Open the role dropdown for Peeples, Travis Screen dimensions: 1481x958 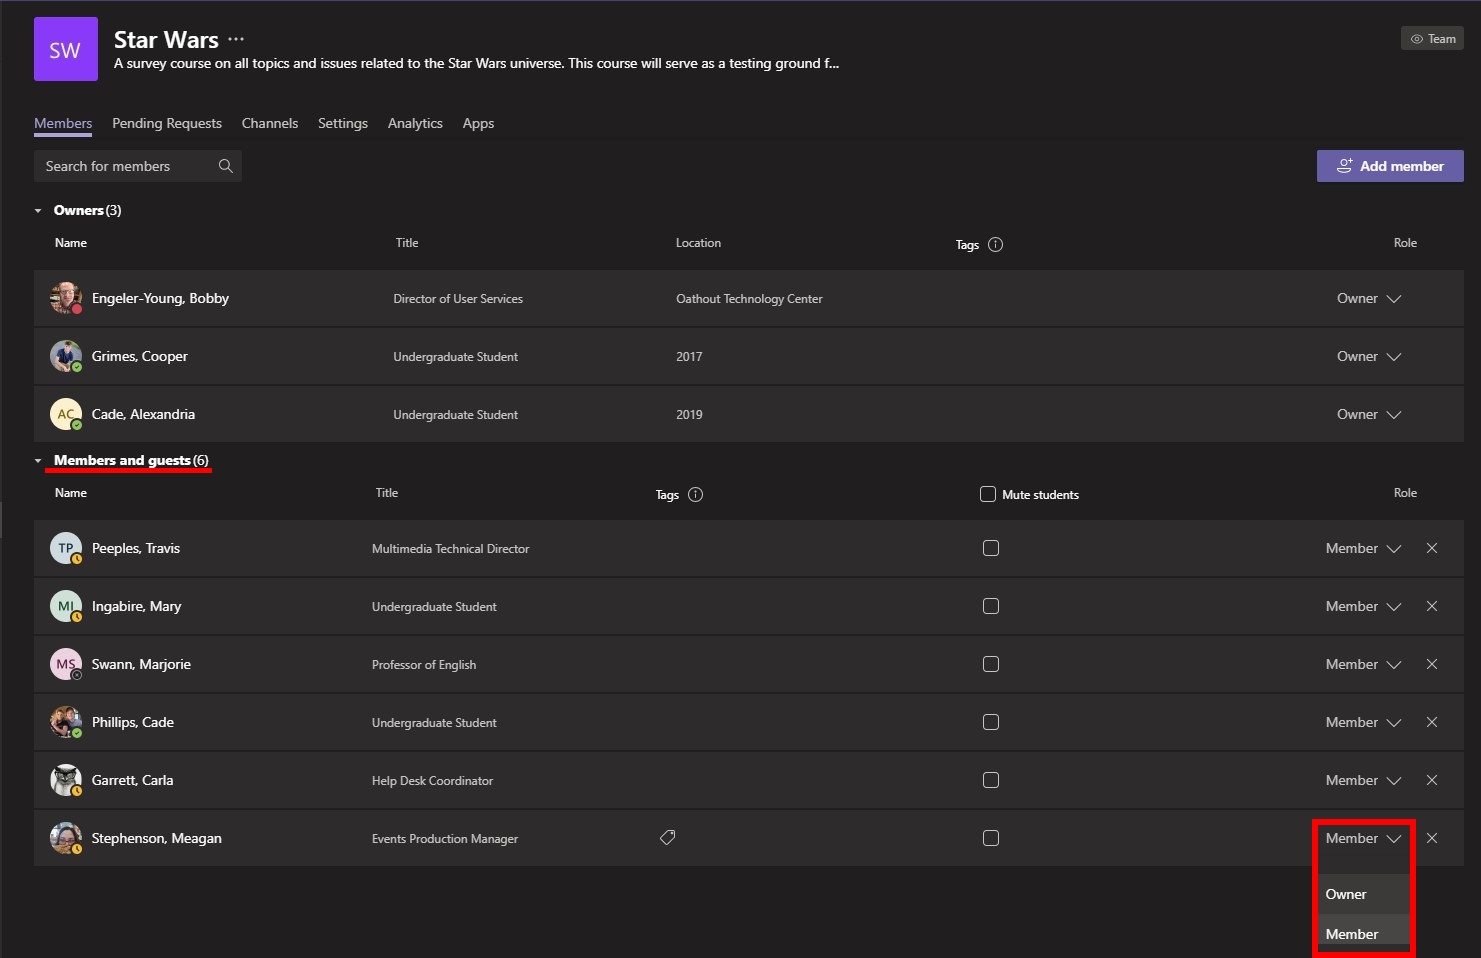point(1364,548)
